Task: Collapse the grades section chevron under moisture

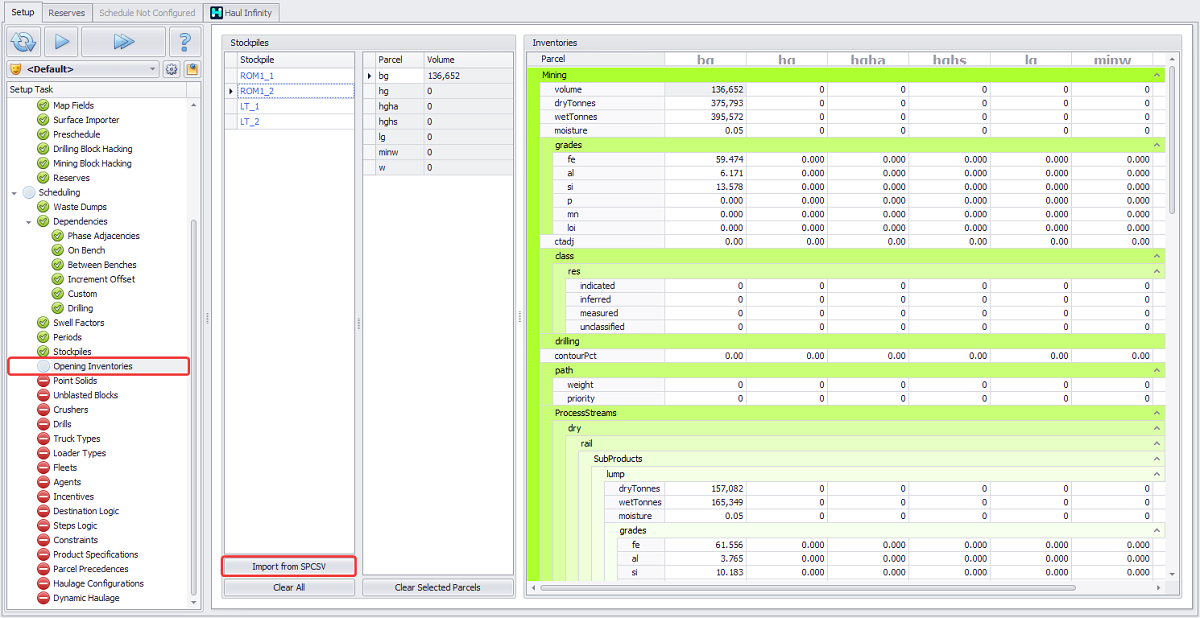Action: (x=1157, y=145)
